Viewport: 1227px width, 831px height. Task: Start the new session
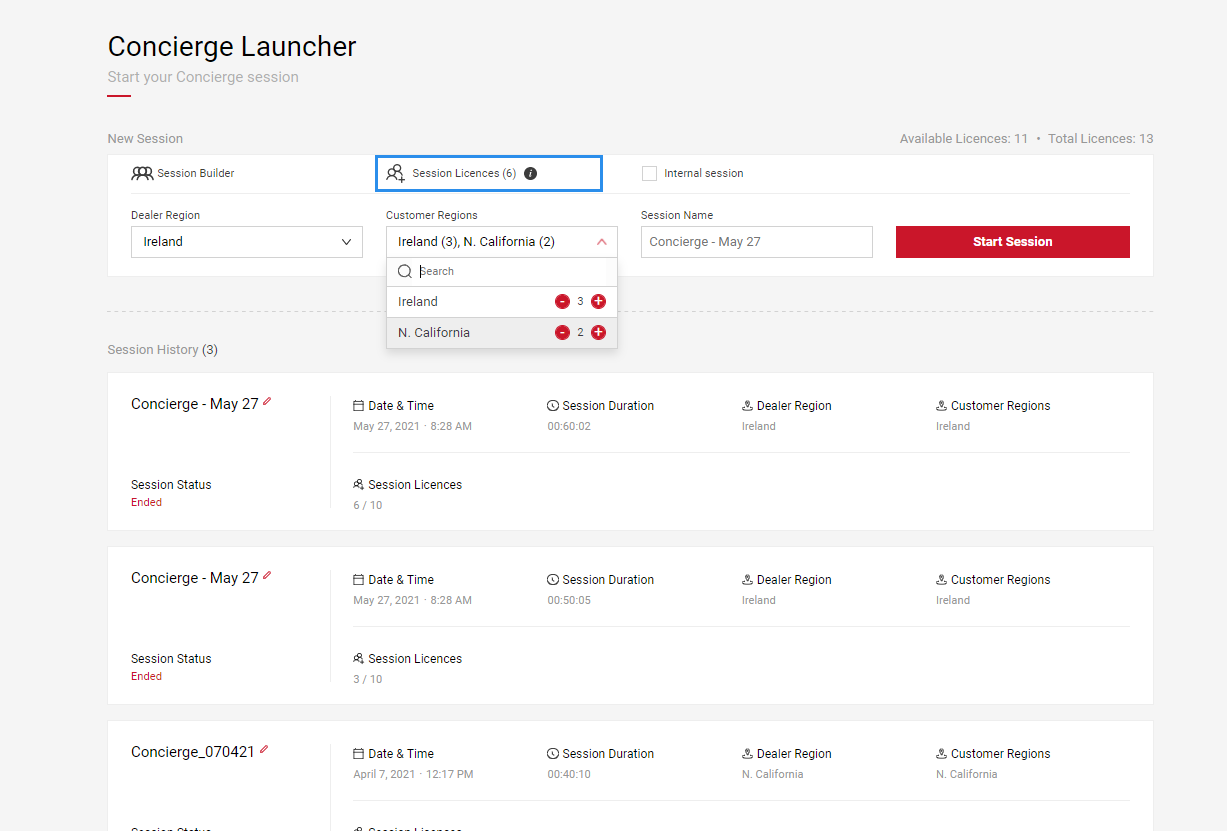point(1013,242)
